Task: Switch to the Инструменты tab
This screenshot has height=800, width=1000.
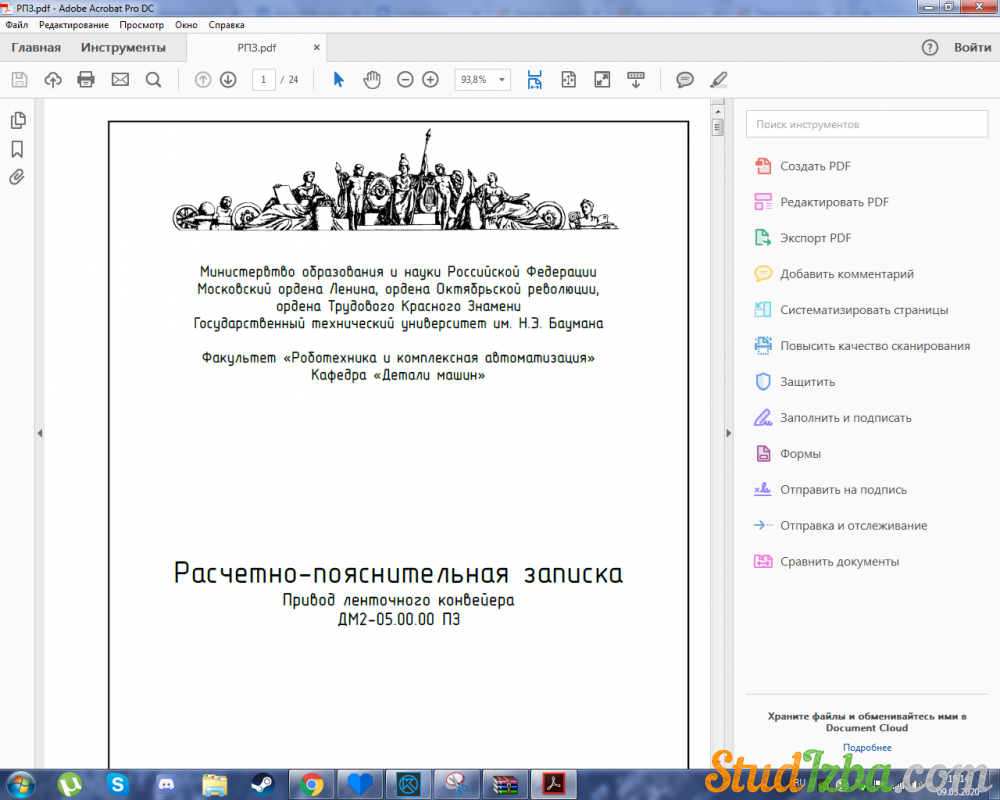Action: 123,47
